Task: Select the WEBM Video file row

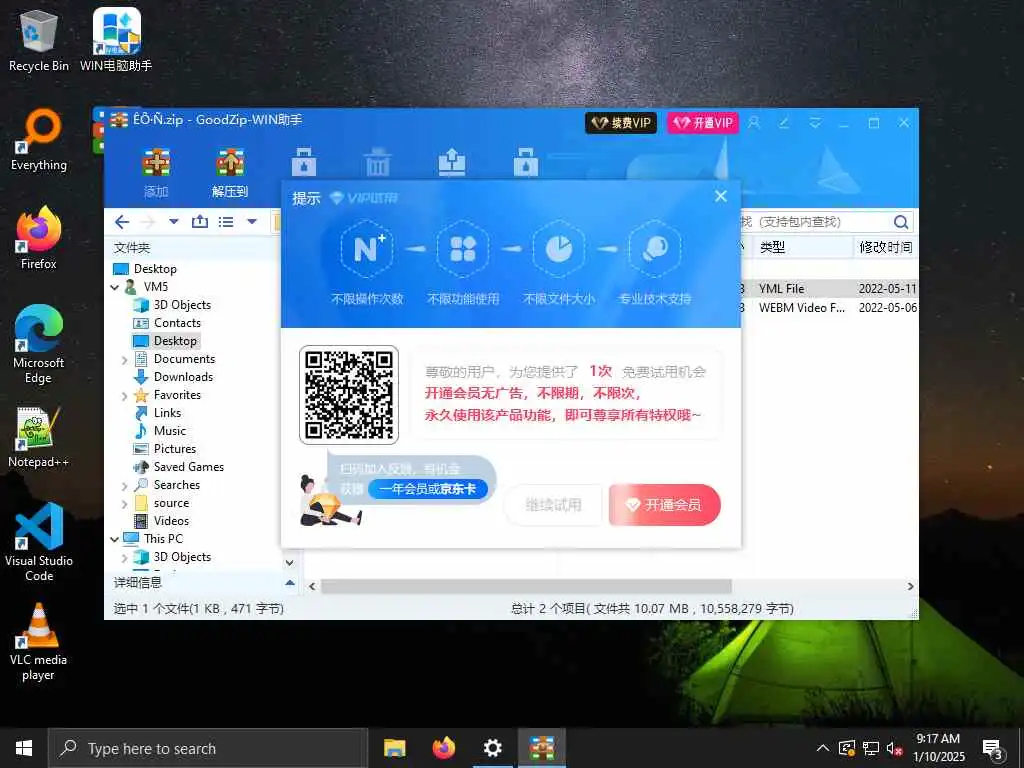Action: [829, 308]
